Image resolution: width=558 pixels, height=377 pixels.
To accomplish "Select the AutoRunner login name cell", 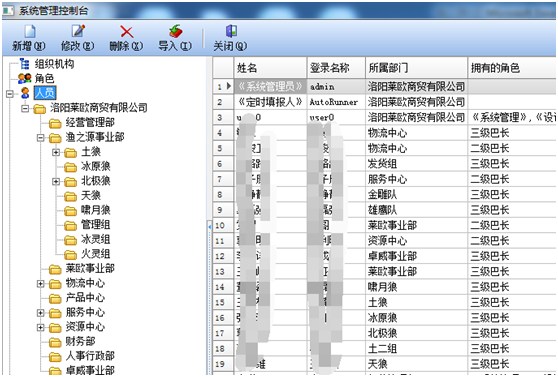I will (x=336, y=102).
